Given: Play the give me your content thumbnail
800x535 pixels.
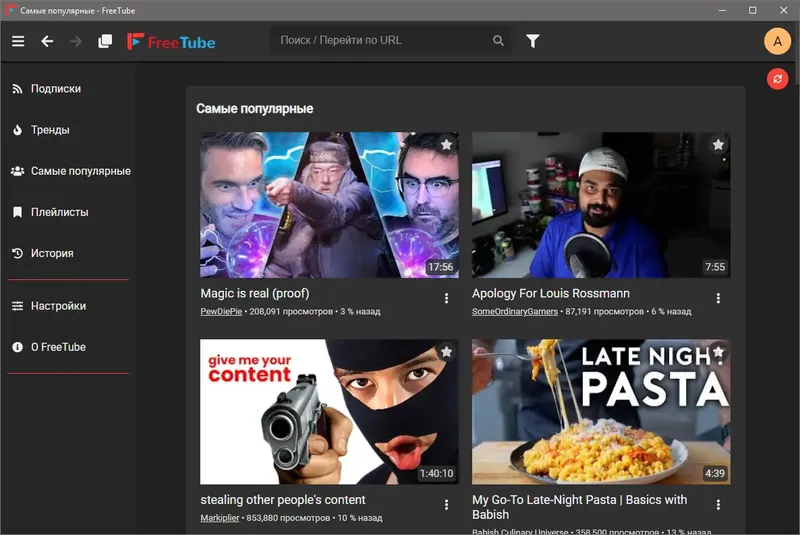Looking at the screenshot, I should (329, 412).
